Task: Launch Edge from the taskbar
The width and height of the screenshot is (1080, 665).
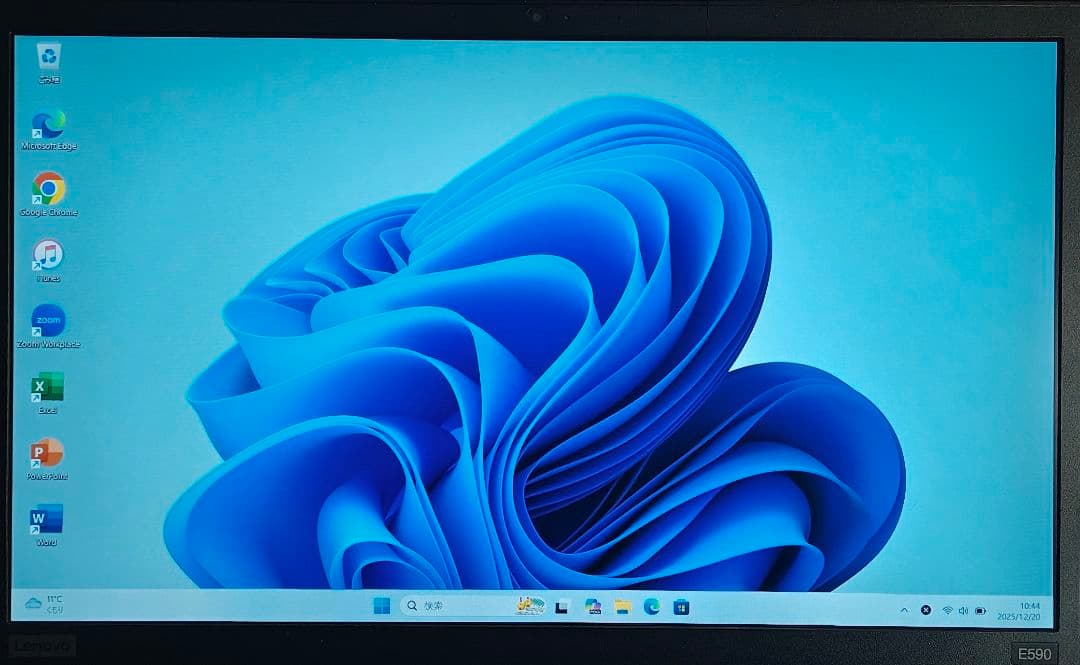Action: (652, 606)
